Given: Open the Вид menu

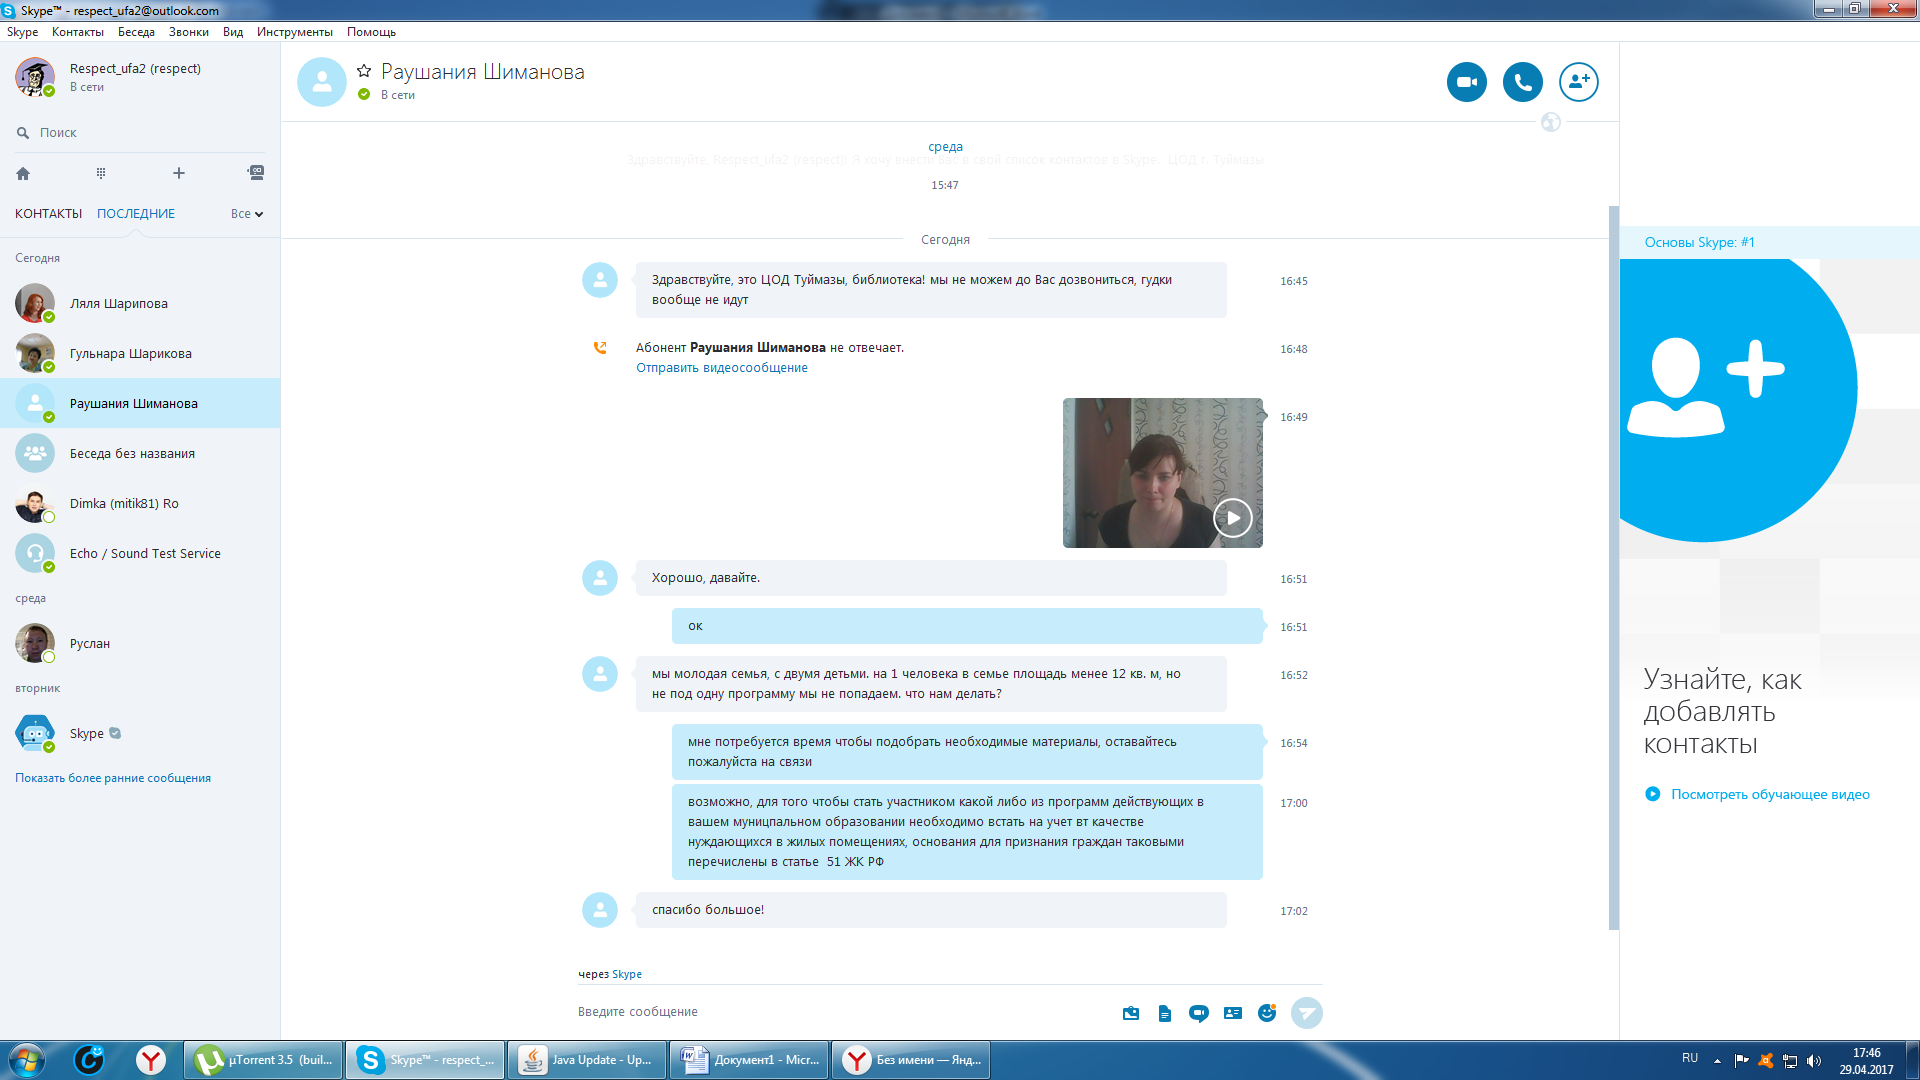Looking at the screenshot, I should pos(233,32).
